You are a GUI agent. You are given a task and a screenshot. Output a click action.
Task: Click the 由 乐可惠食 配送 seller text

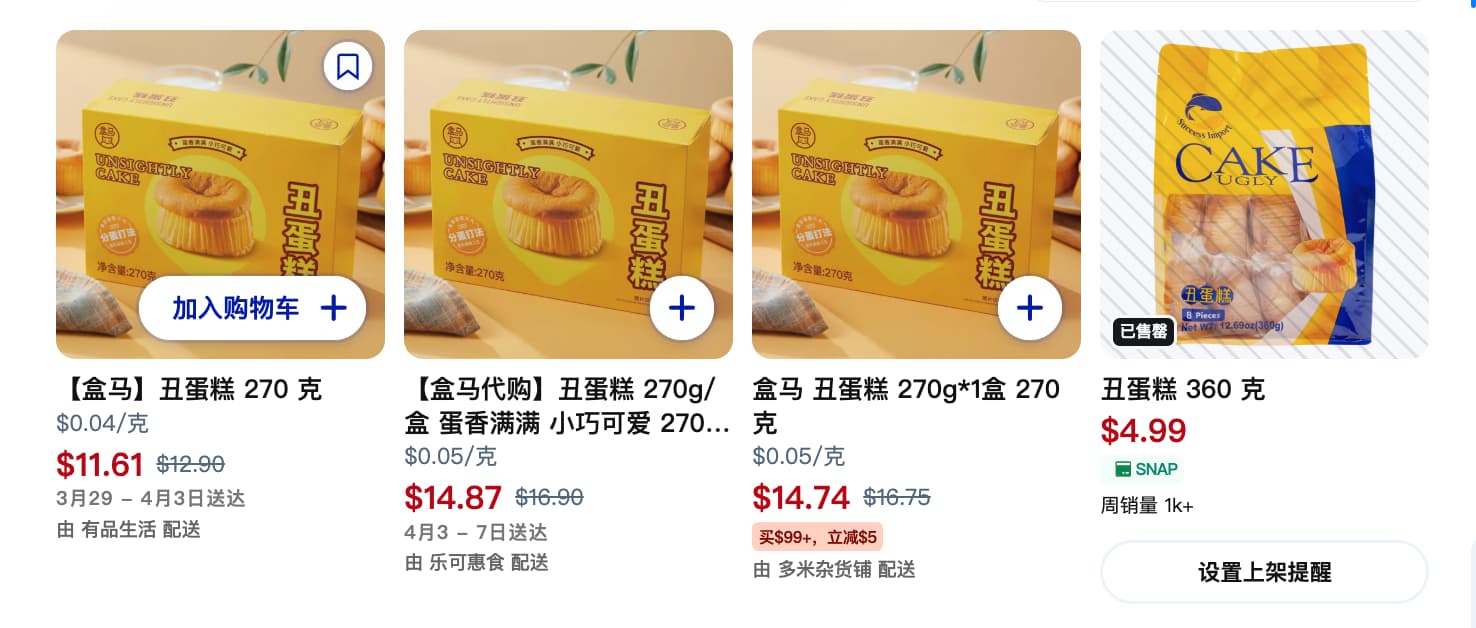point(477,562)
